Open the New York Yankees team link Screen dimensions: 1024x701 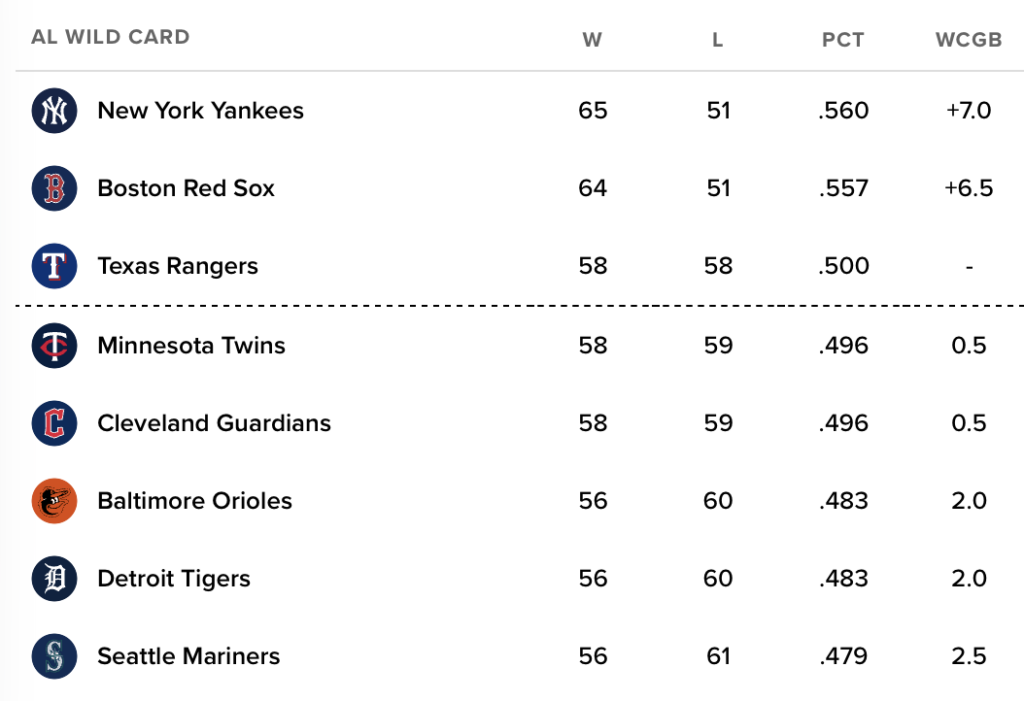pos(200,110)
